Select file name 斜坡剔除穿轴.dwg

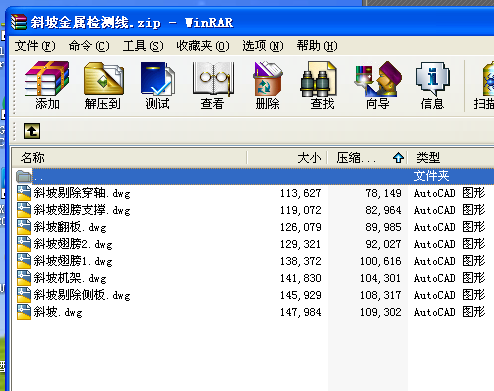click(x=82, y=193)
